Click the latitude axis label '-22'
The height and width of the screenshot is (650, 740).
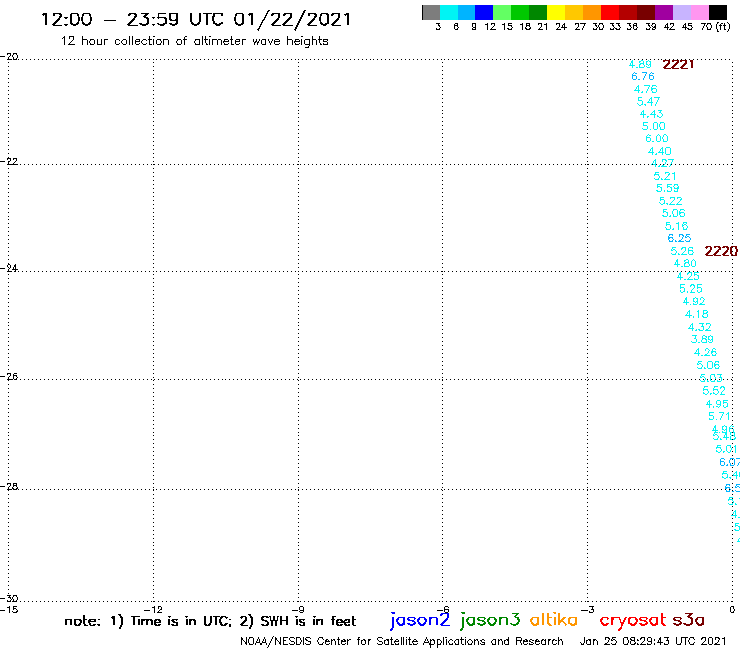[9, 161]
